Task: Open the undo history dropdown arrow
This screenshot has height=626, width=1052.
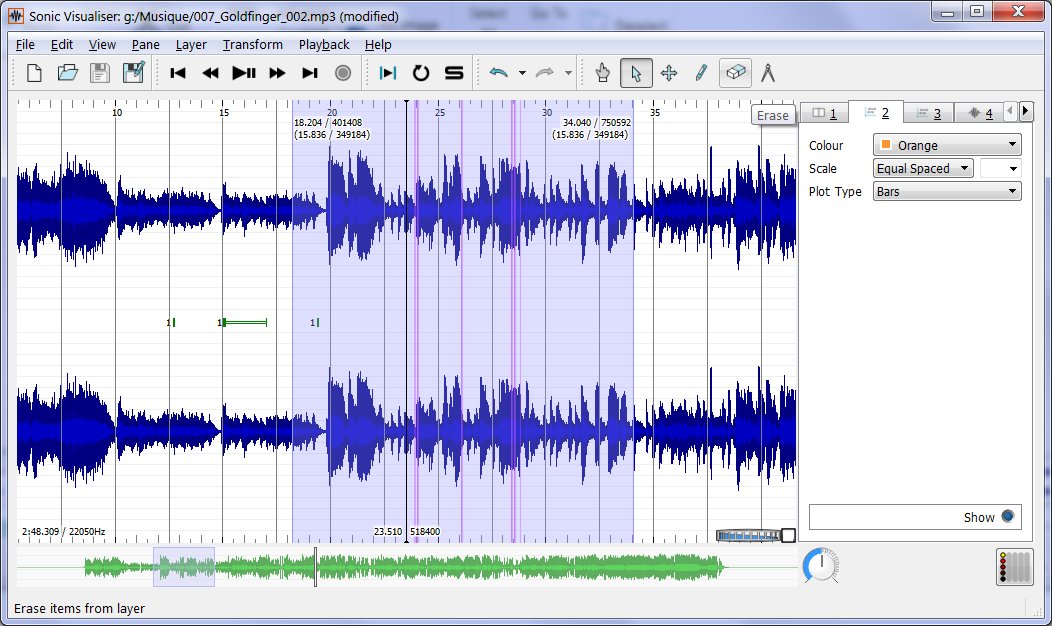Action: pyautogui.click(x=522, y=72)
